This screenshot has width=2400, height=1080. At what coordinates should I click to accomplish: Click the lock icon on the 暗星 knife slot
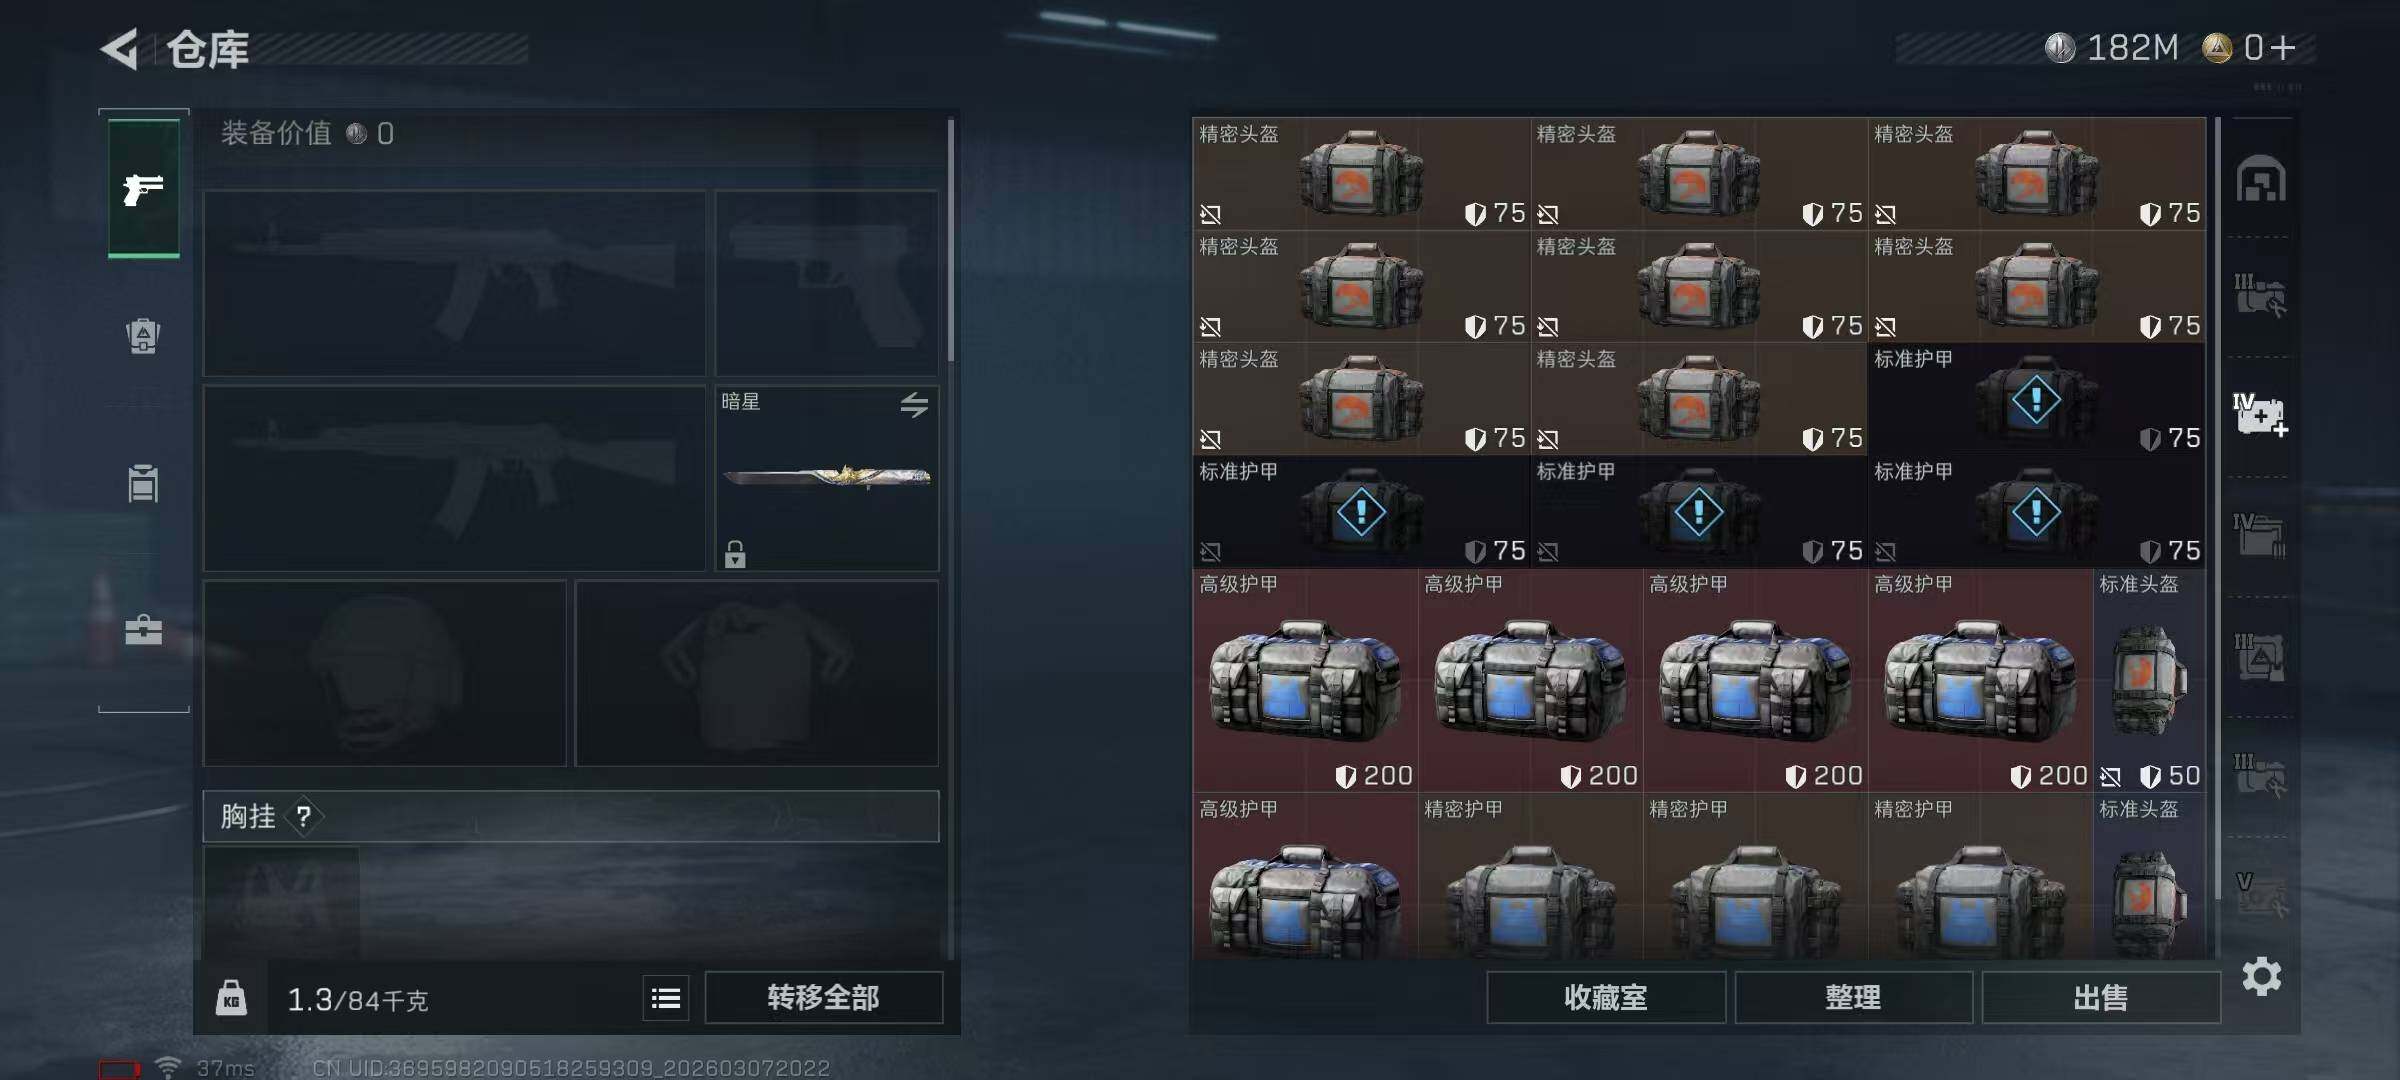(735, 554)
